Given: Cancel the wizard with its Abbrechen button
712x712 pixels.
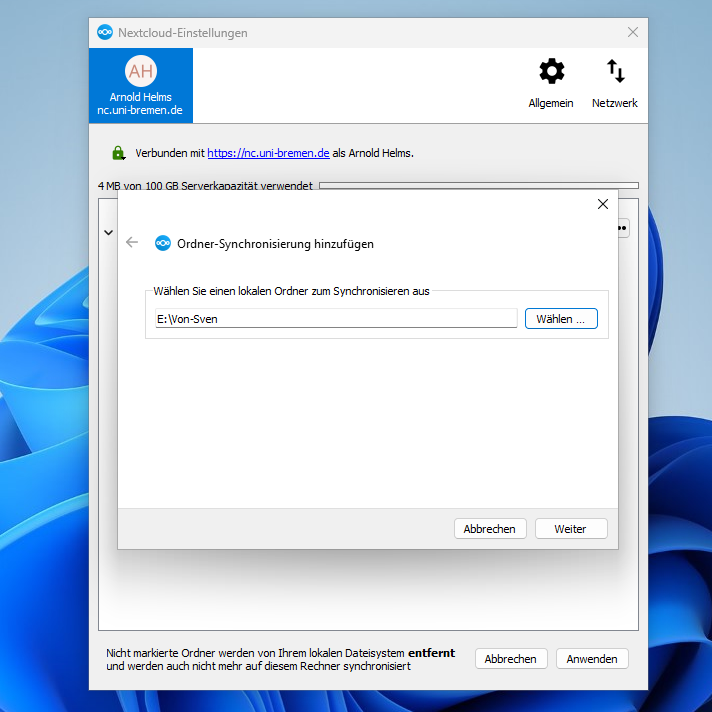Looking at the screenshot, I should 490,529.
